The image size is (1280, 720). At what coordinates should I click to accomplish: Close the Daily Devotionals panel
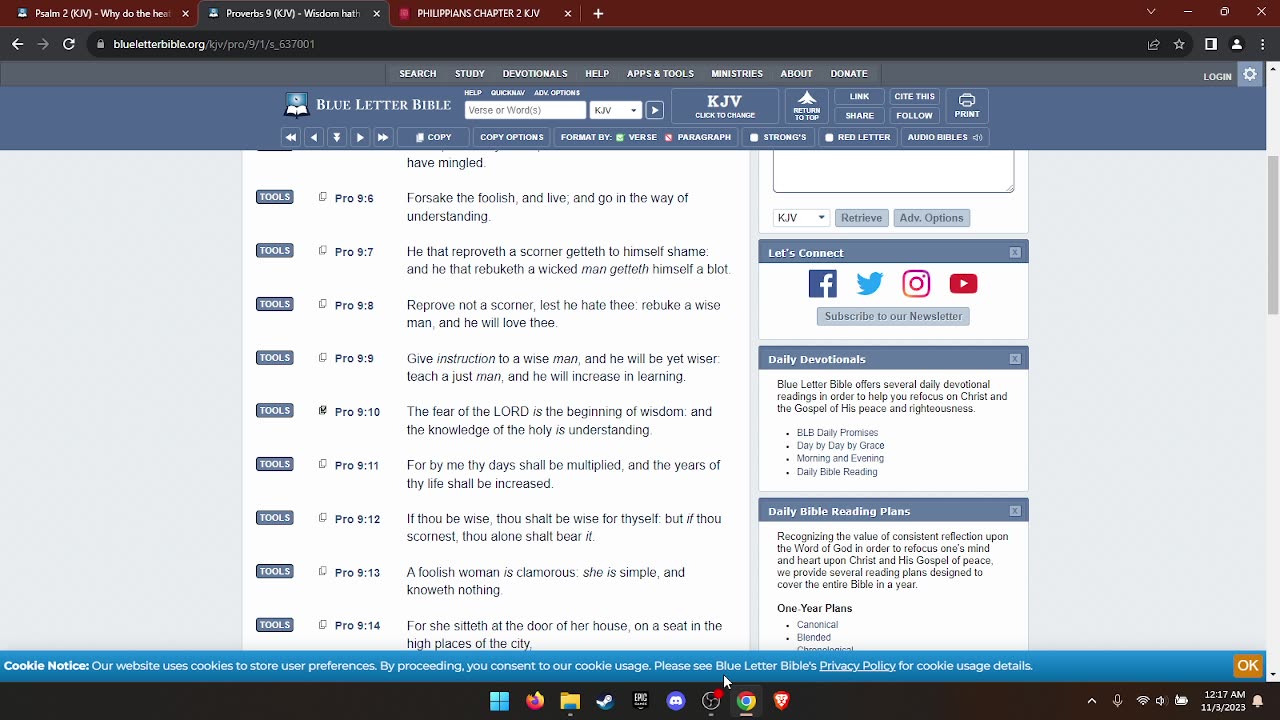tap(1015, 359)
